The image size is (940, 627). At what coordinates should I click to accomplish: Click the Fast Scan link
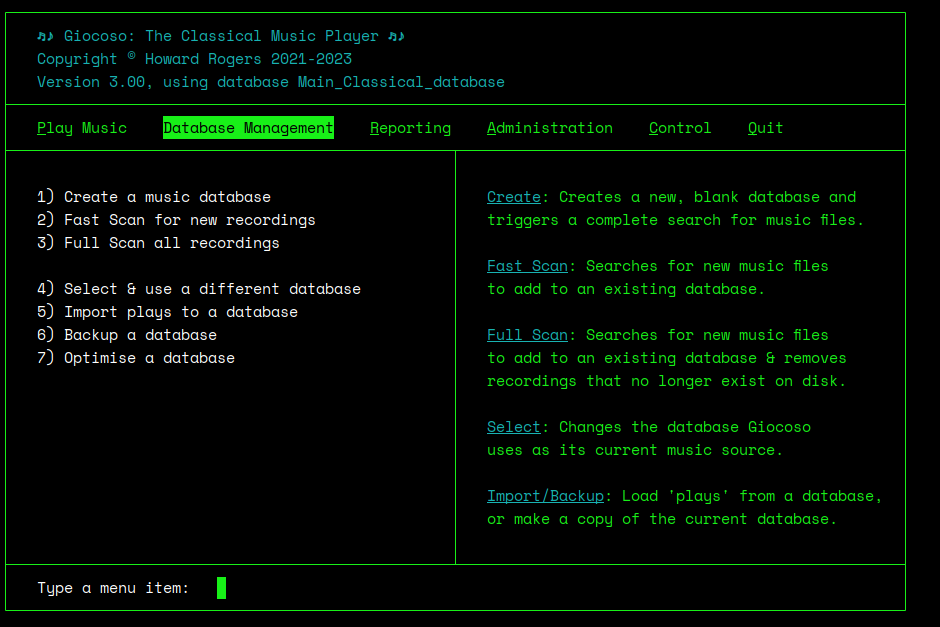527,265
